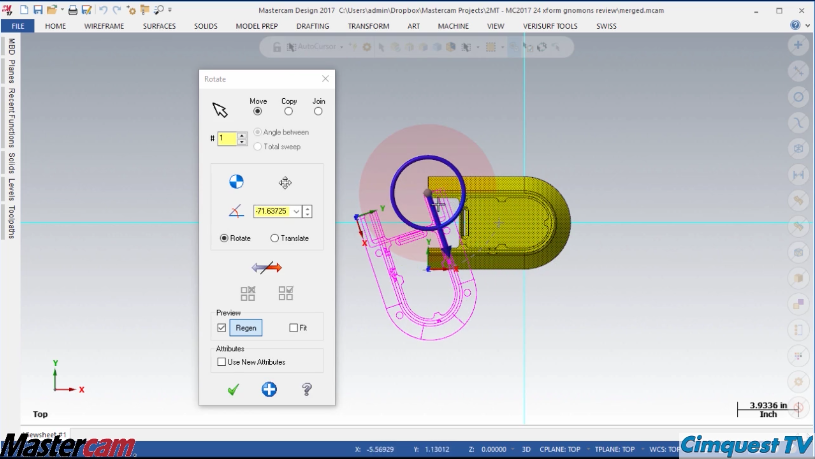
Task: Click the reset result entities grid icon
Action: coord(286,293)
